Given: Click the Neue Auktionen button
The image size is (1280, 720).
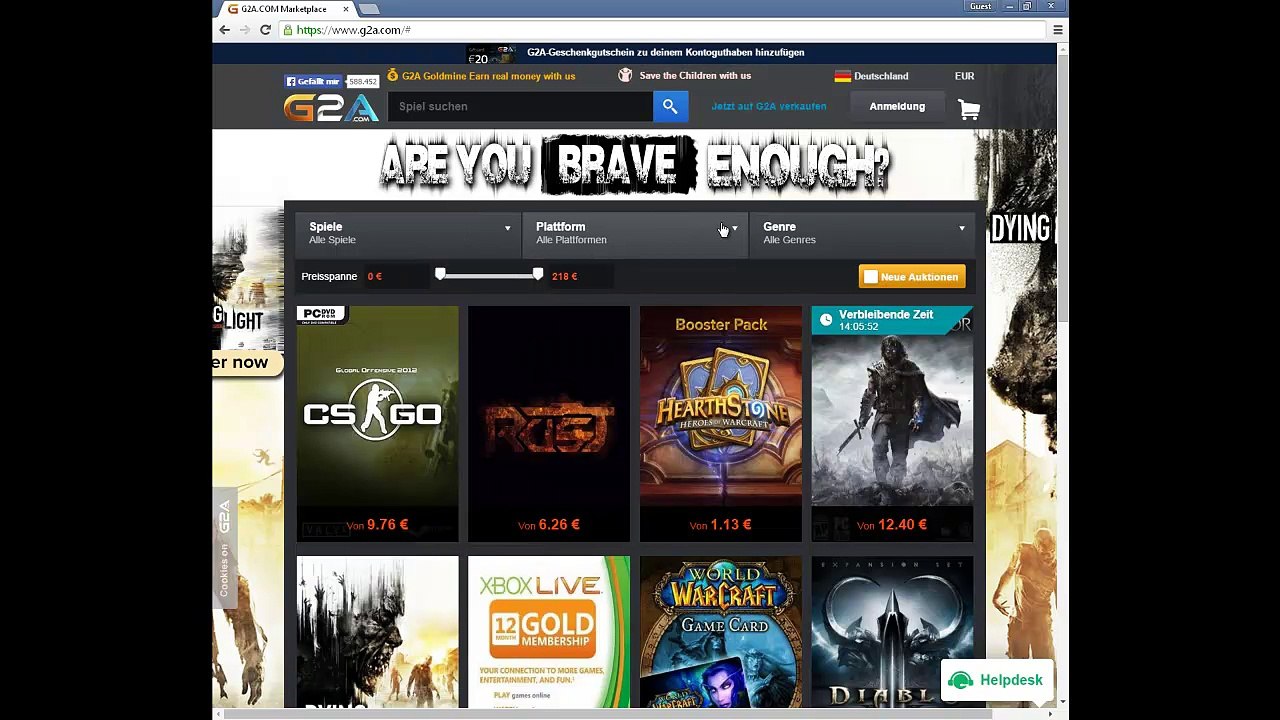Looking at the screenshot, I should tap(912, 277).
